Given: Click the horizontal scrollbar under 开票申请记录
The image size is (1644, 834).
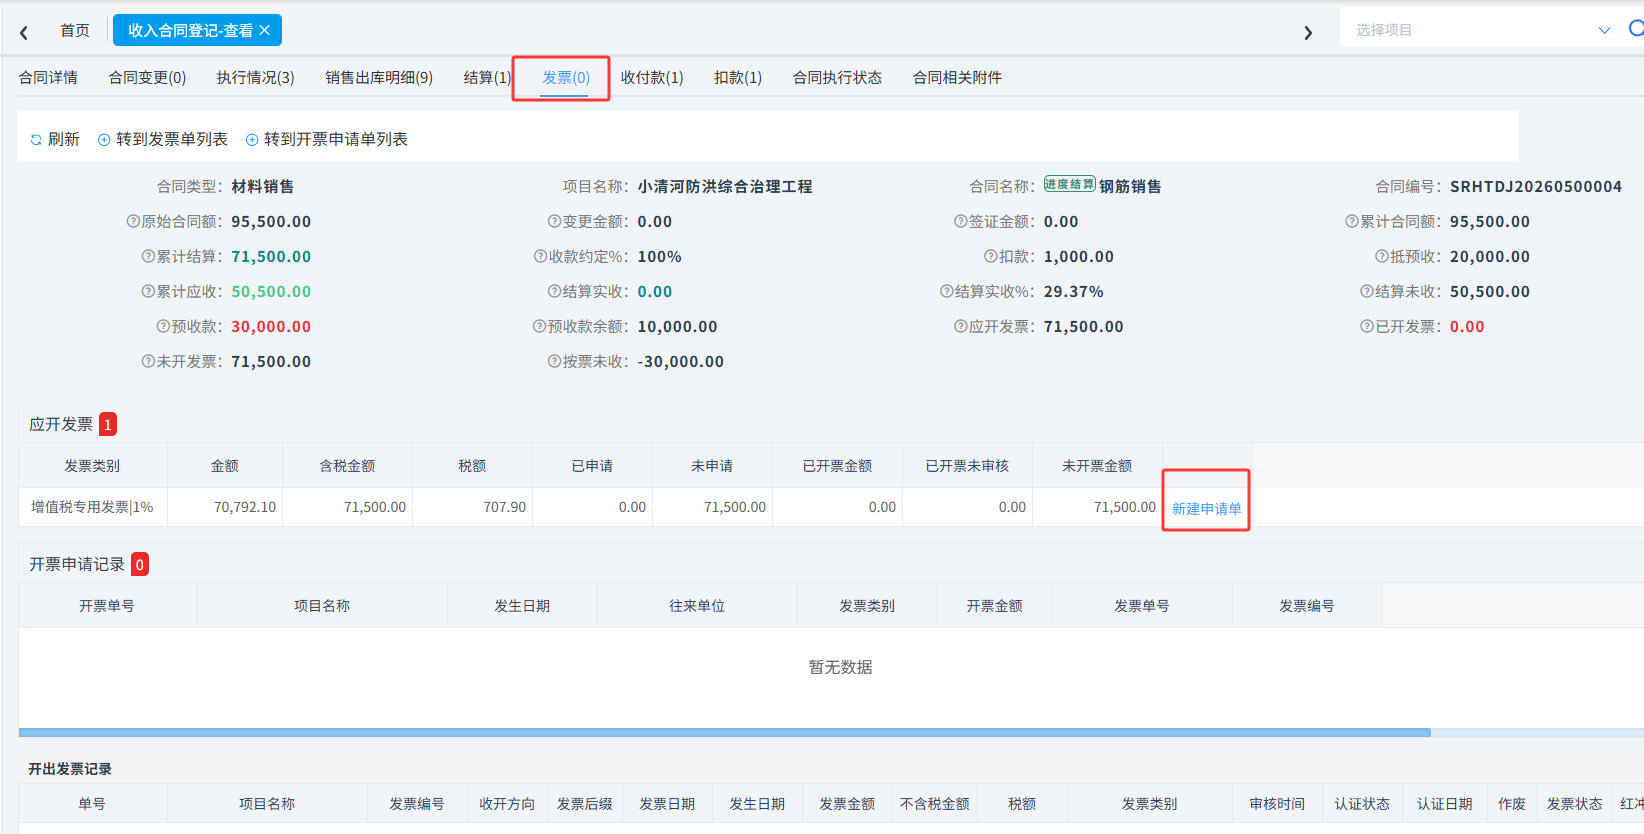Looking at the screenshot, I should [x=725, y=733].
